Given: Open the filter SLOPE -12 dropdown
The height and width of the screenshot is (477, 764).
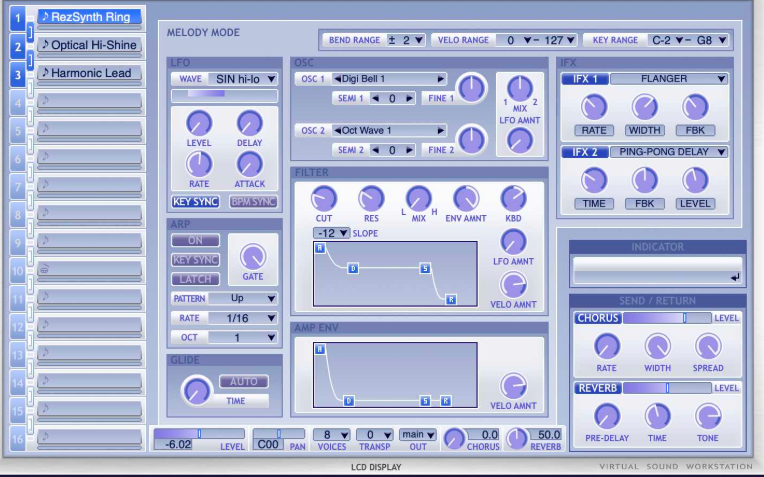Looking at the screenshot, I should click(331, 233).
